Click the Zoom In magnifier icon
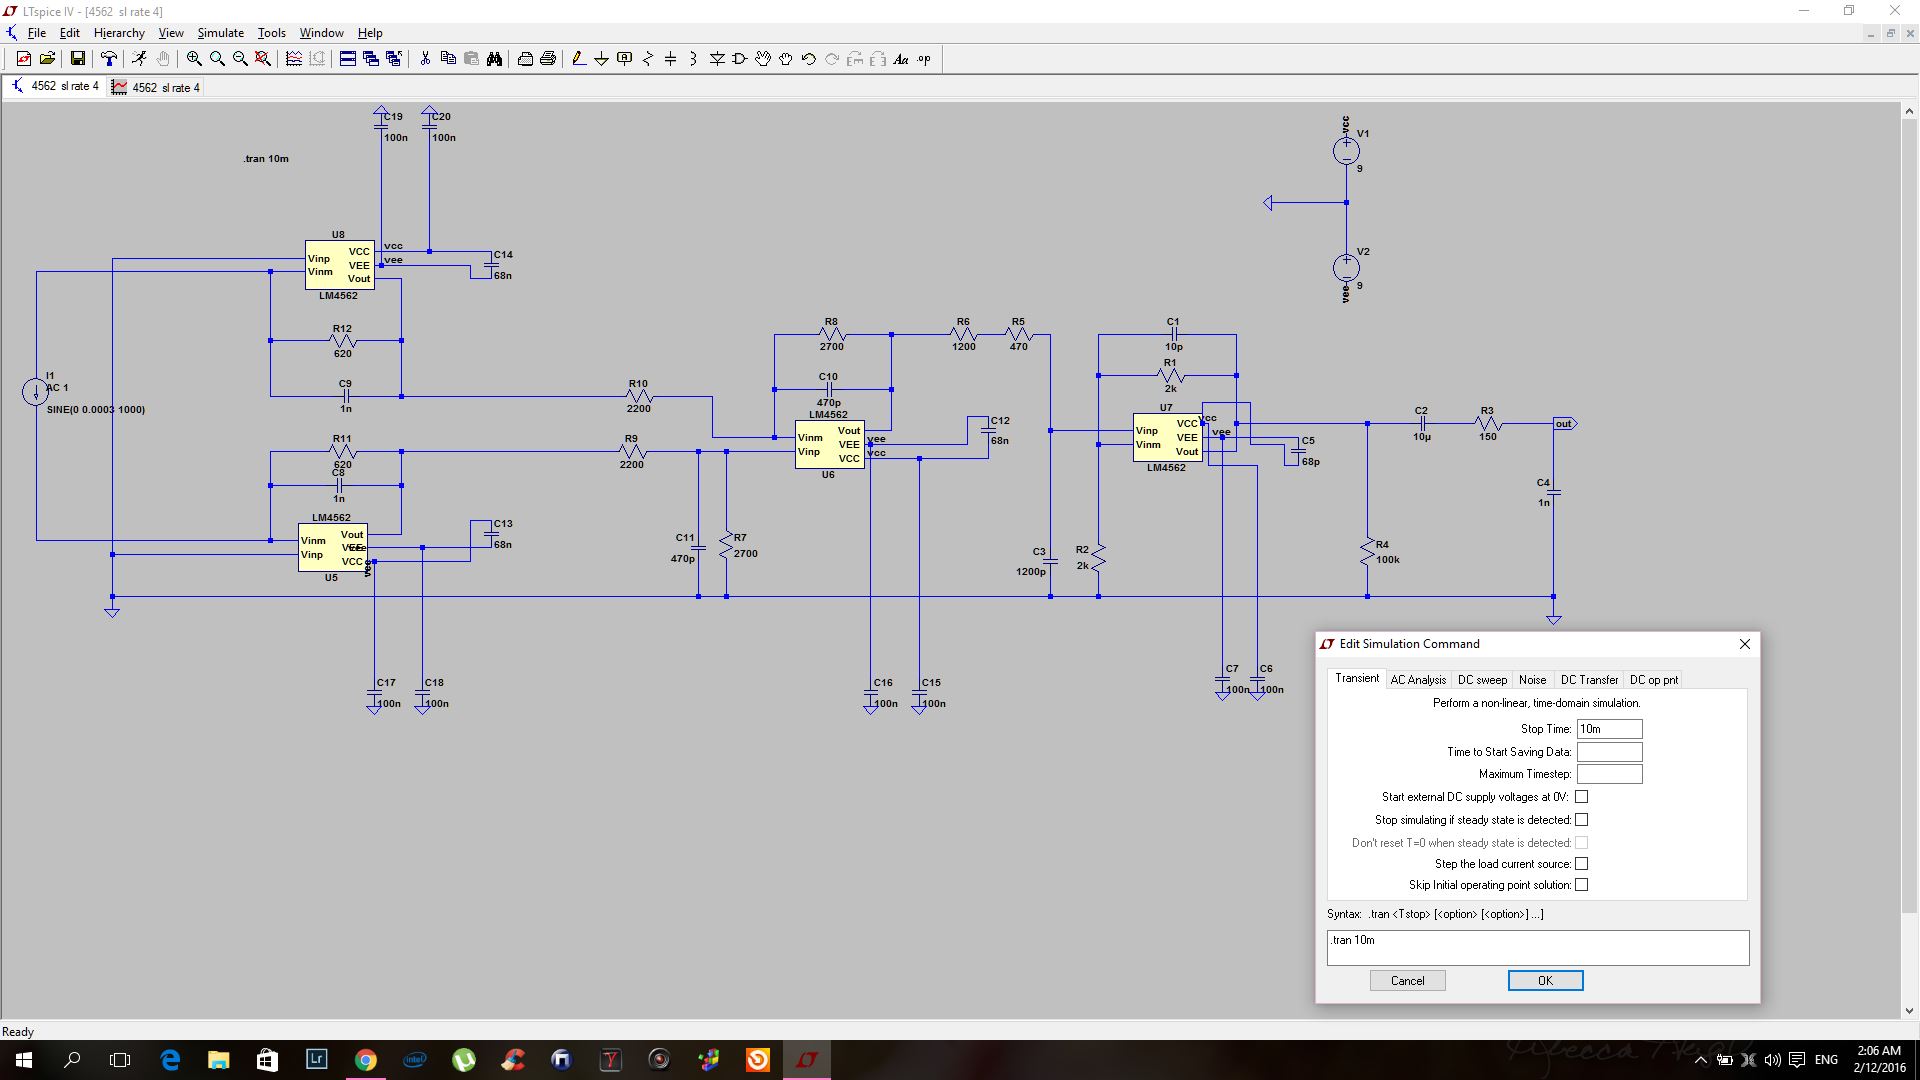 [x=194, y=59]
